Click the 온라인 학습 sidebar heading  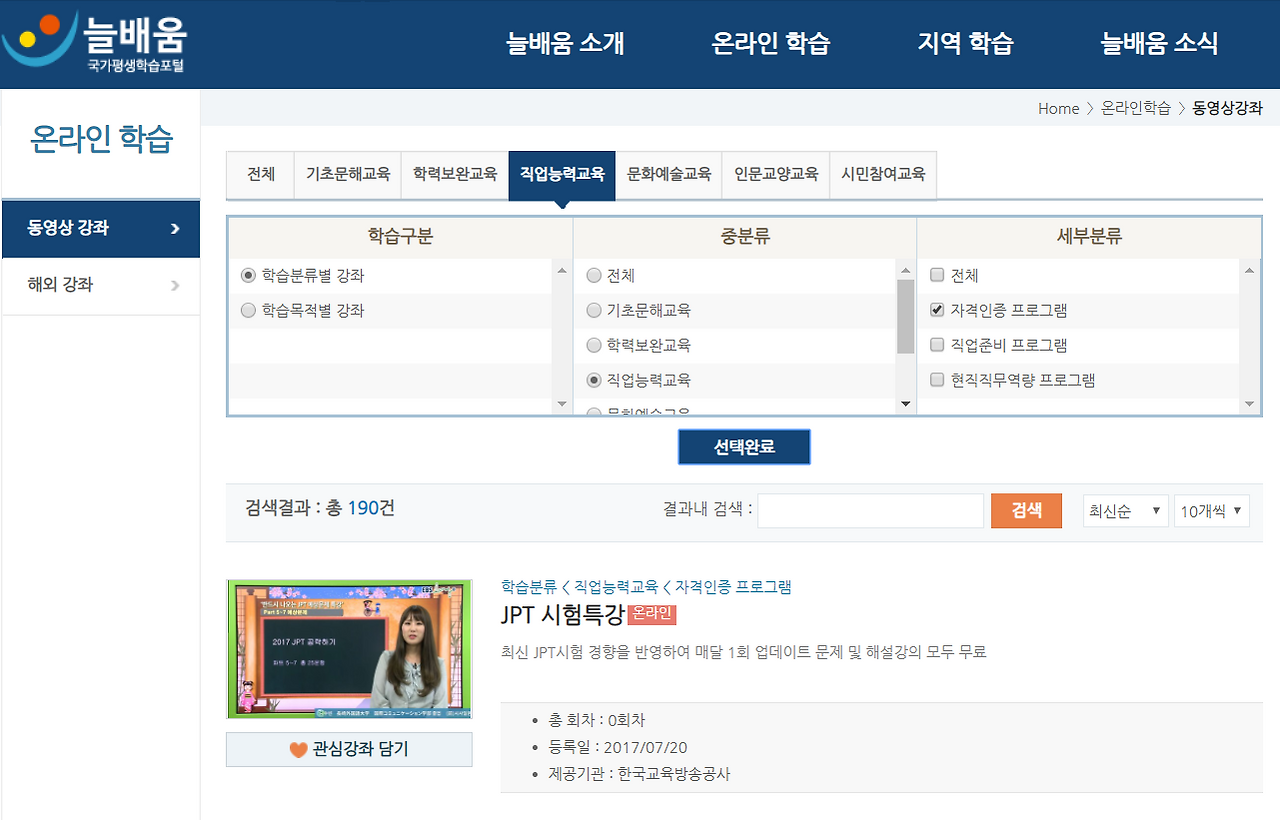pyautogui.click(x=101, y=139)
